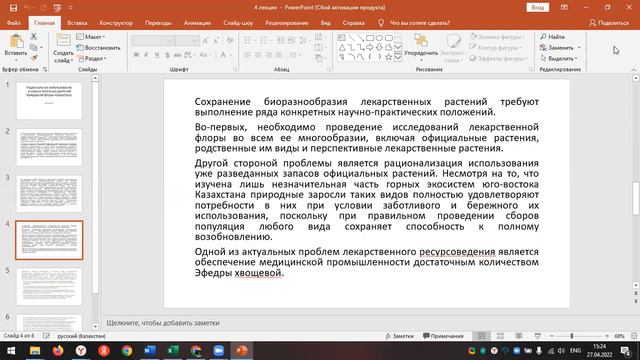Click the zoom slider handle

572,336
